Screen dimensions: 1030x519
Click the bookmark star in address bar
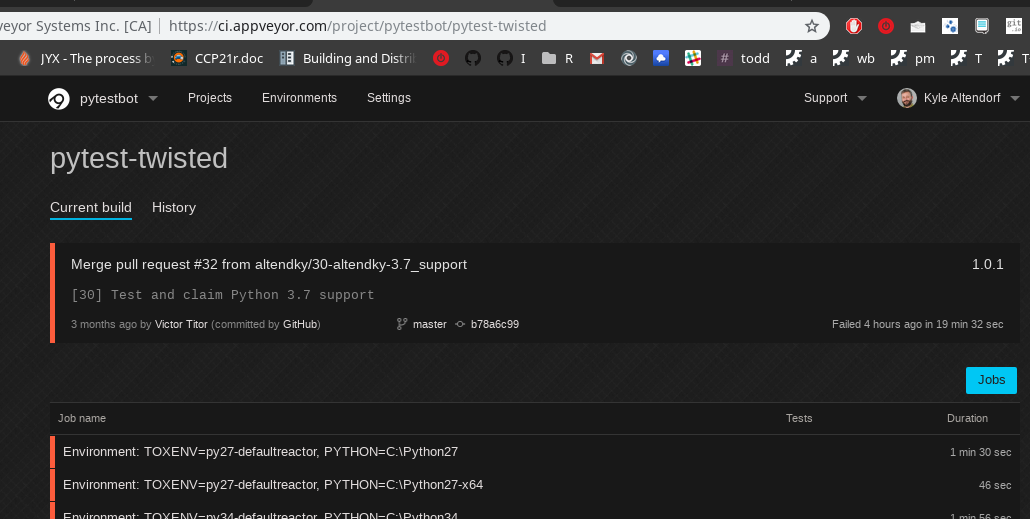(x=812, y=26)
